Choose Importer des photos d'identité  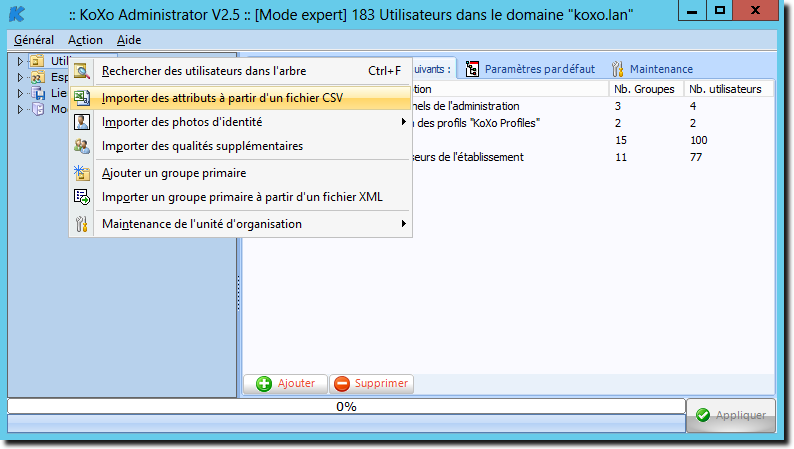point(240,122)
